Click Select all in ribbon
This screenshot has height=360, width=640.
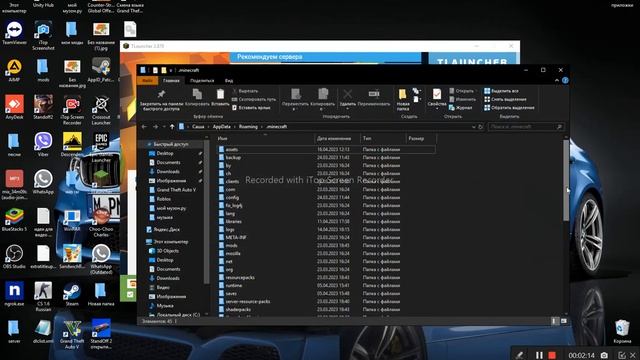[501, 91]
